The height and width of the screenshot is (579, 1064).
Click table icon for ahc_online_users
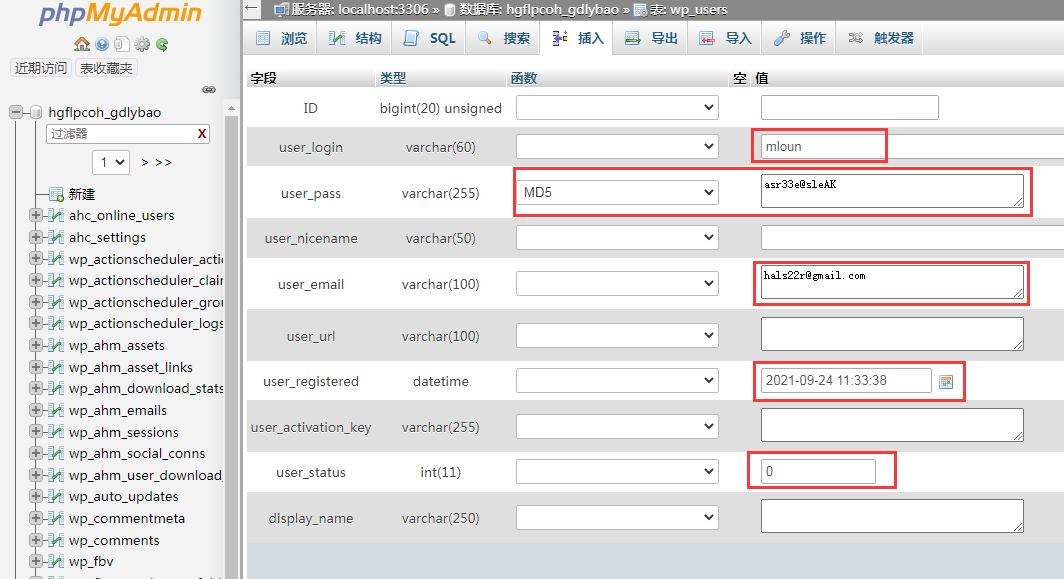click(x=55, y=216)
